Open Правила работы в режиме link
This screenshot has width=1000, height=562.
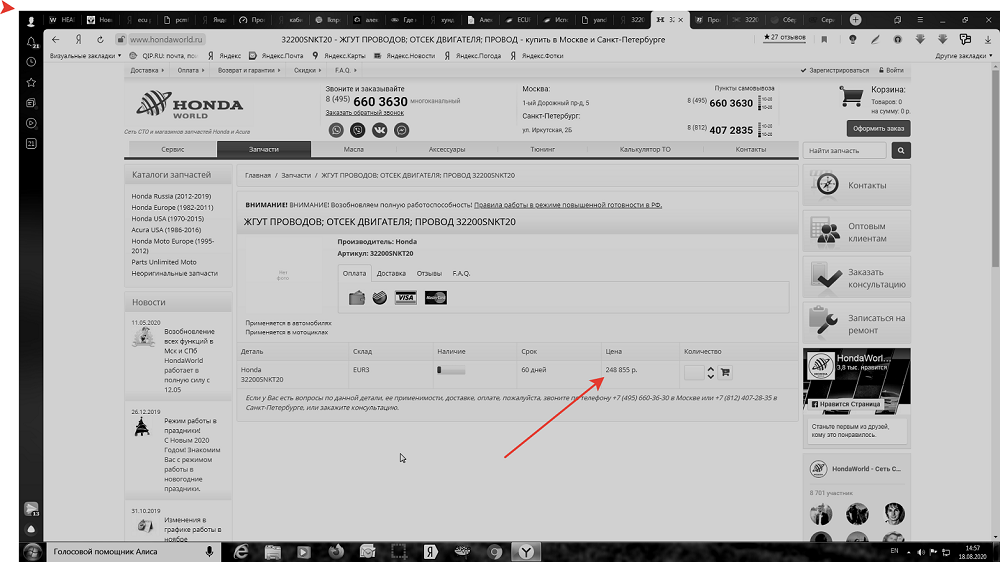[x=568, y=205]
